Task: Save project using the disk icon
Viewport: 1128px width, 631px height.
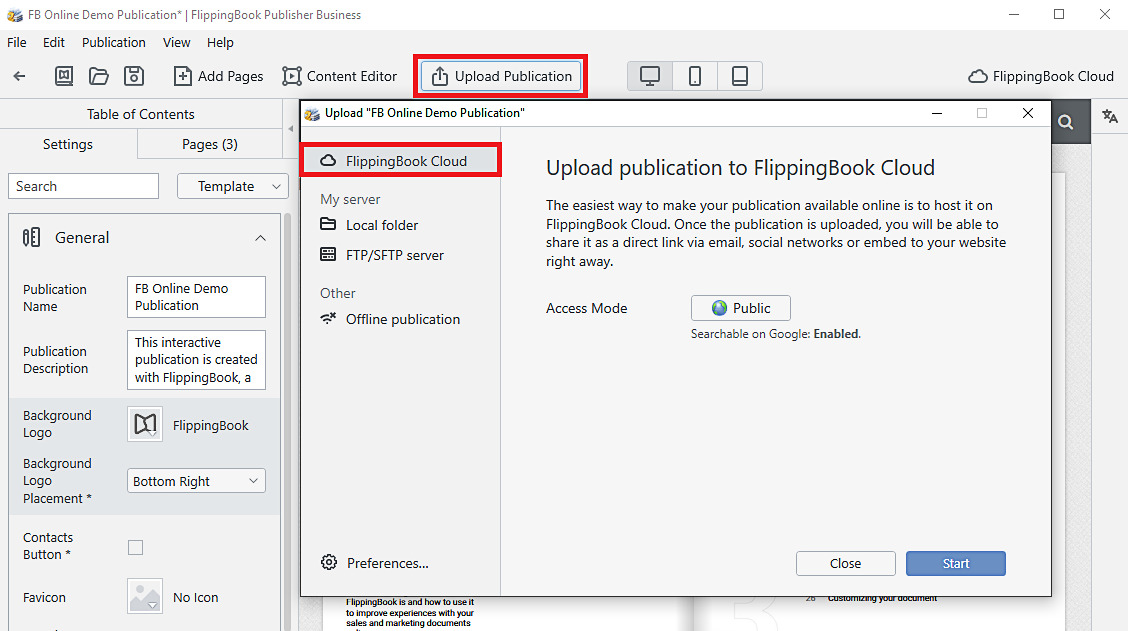Action: (x=134, y=76)
